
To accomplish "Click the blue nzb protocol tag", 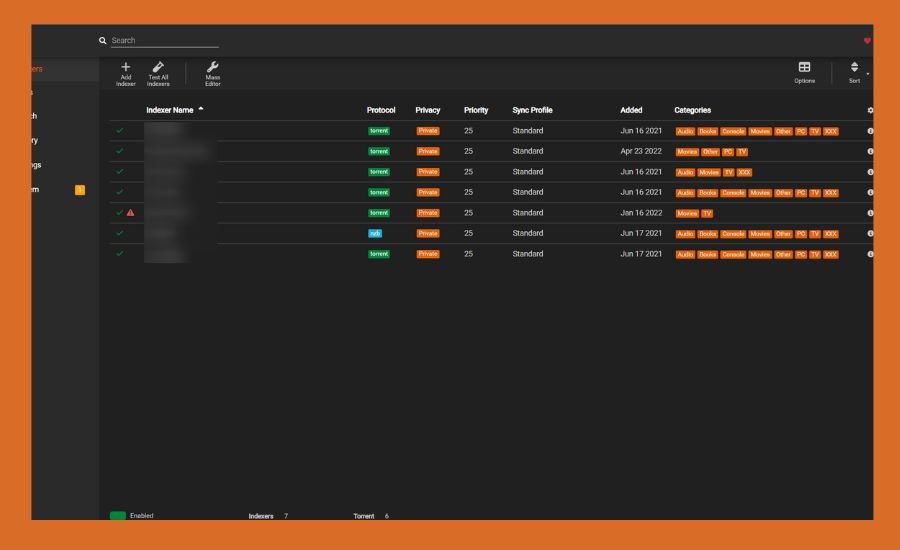I will pyautogui.click(x=375, y=234).
